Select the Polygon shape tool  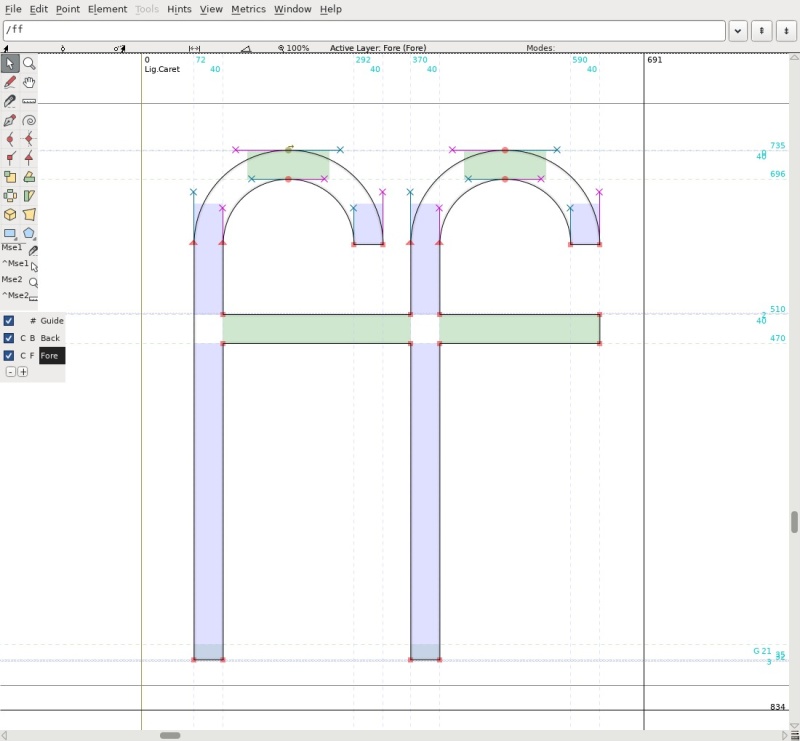pos(29,233)
